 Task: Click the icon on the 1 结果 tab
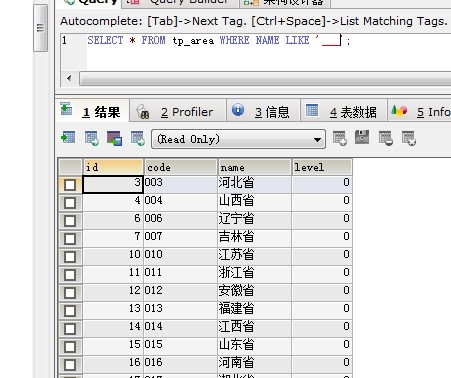tap(66, 109)
